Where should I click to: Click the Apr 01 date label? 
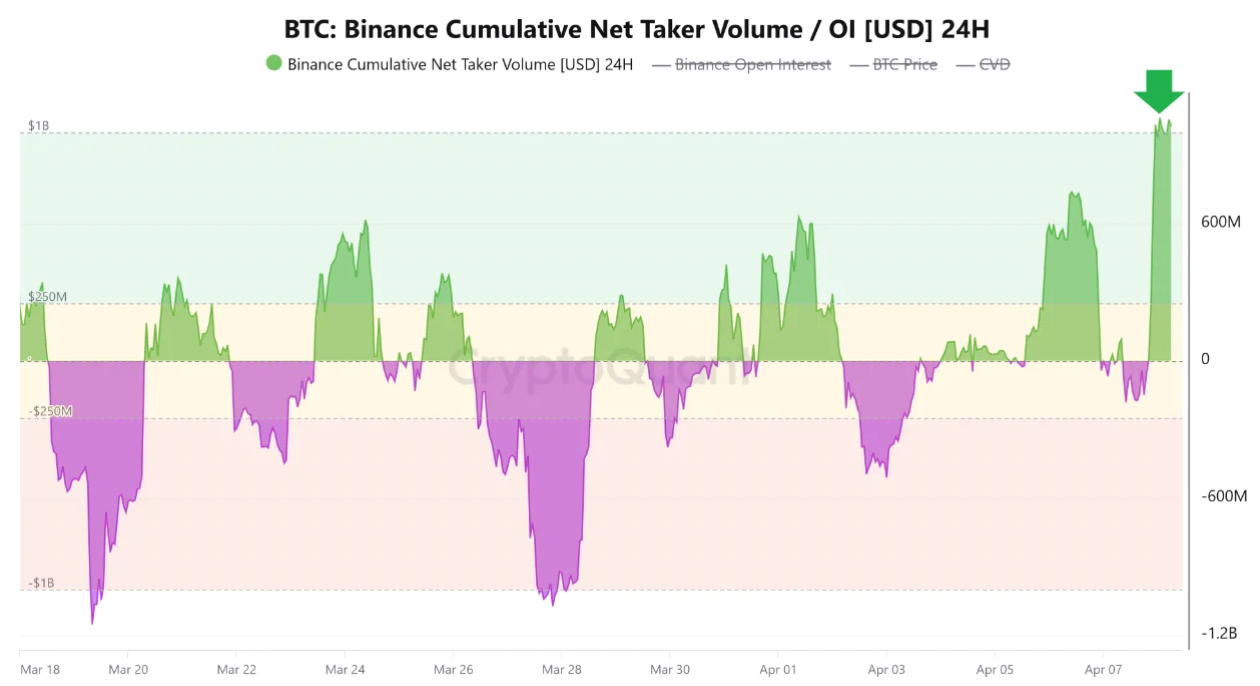point(778,670)
